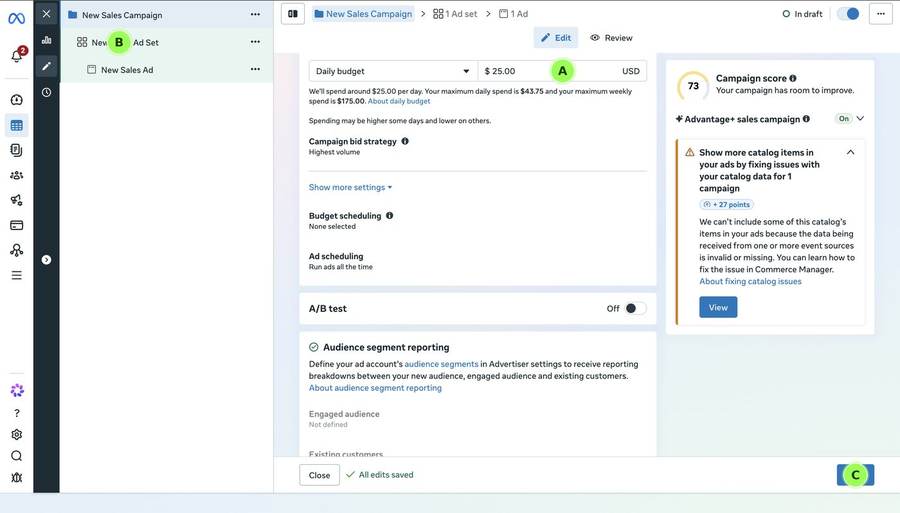Image resolution: width=900 pixels, height=513 pixels.
Task: Click info icon beside Campaign score
Action: (793, 78)
